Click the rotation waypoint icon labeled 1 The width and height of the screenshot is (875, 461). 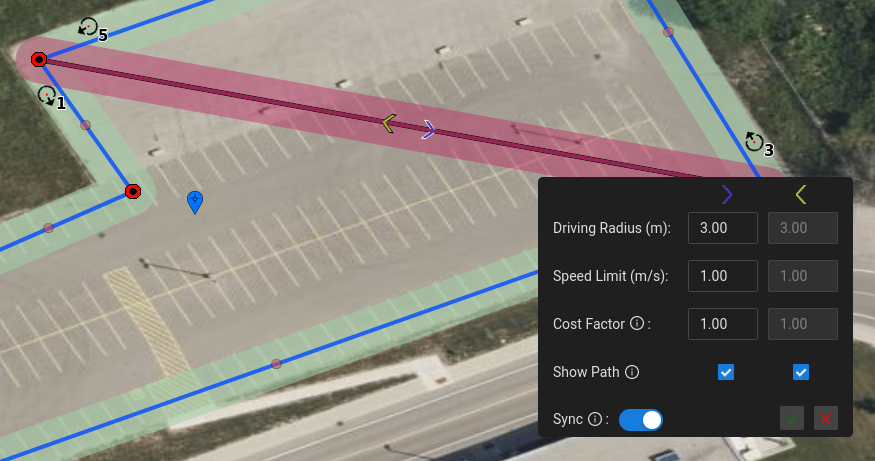47,95
